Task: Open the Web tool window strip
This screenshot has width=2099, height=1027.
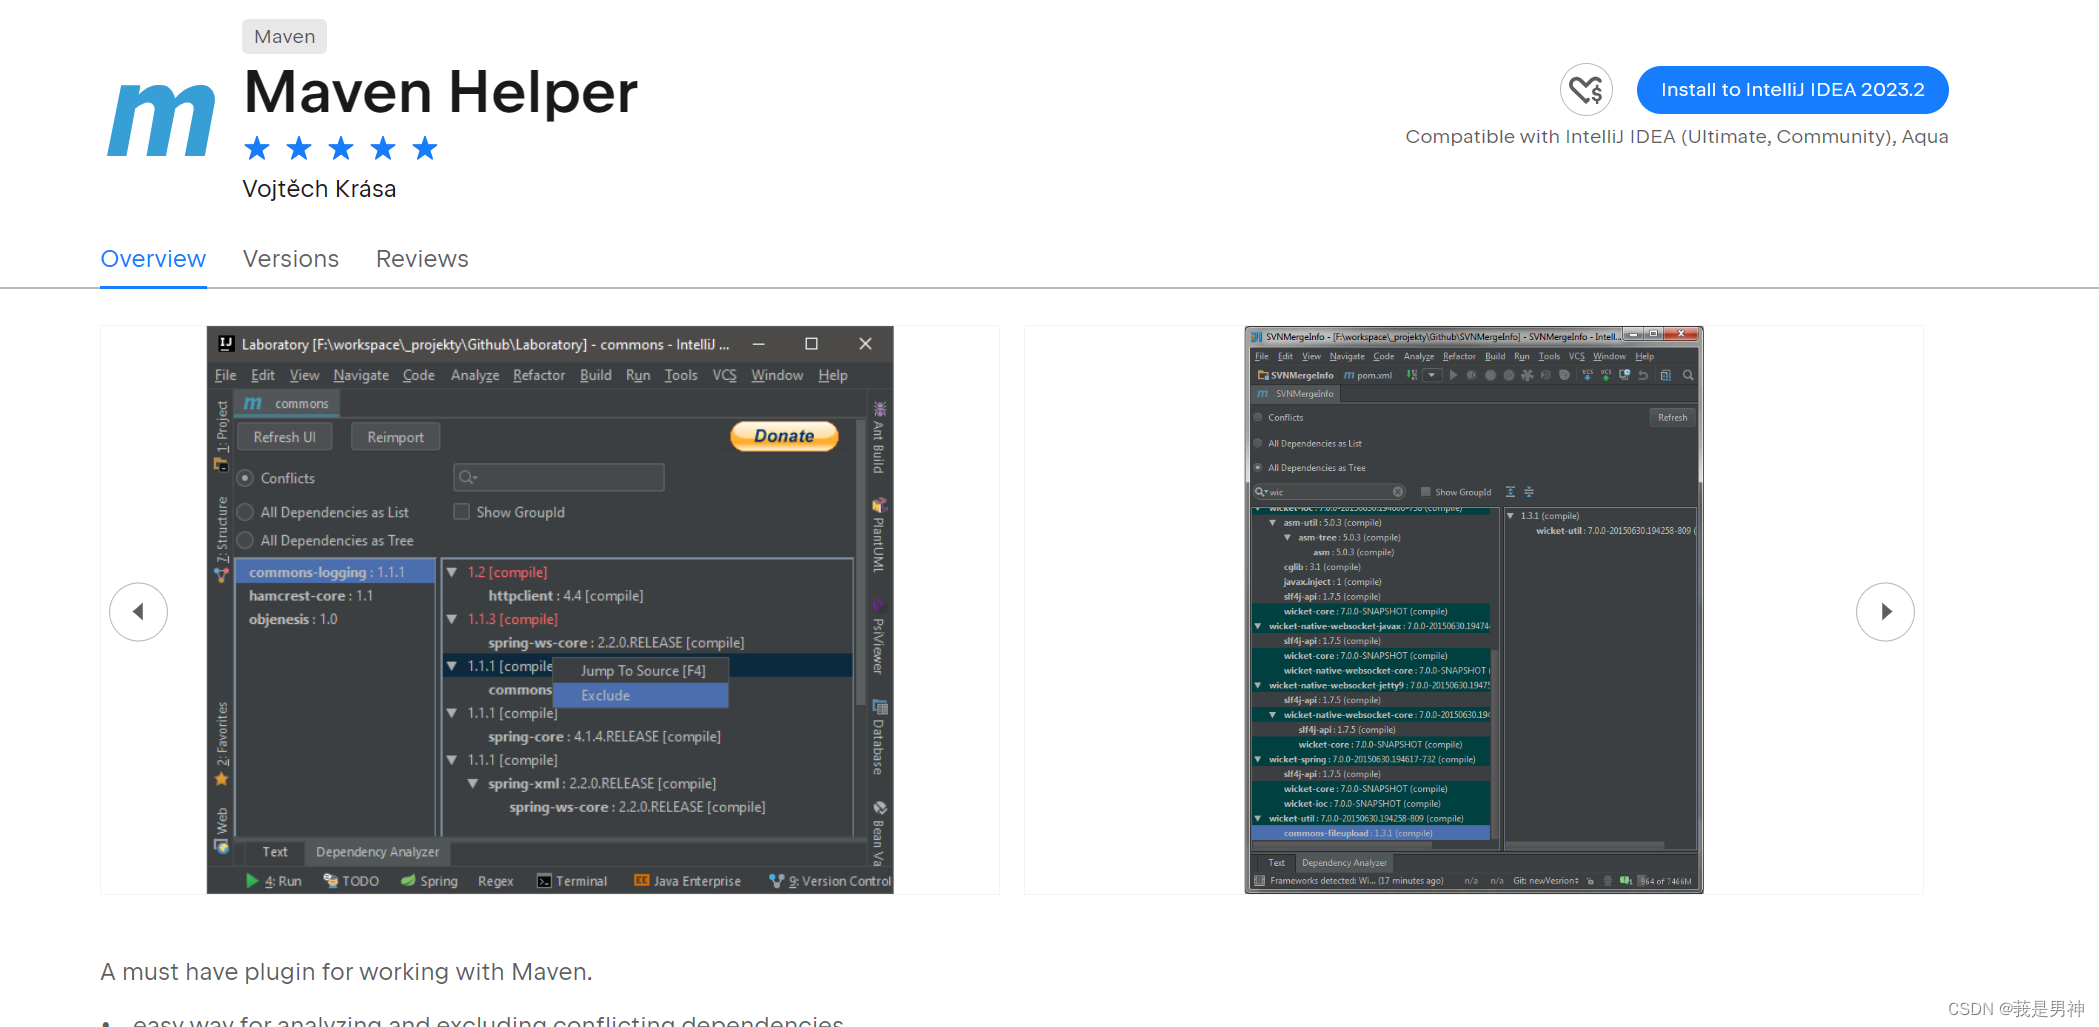Action: (x=222, y=829)
